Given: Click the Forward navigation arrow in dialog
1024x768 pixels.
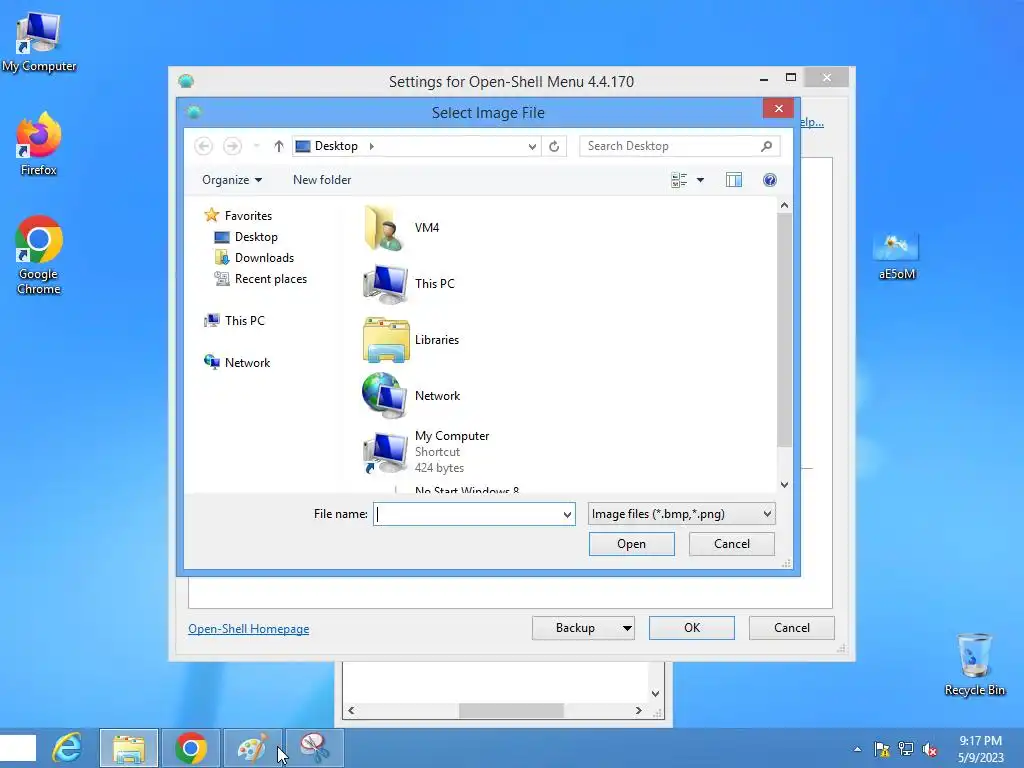Looking at the screenshot, I should (232, 146).
